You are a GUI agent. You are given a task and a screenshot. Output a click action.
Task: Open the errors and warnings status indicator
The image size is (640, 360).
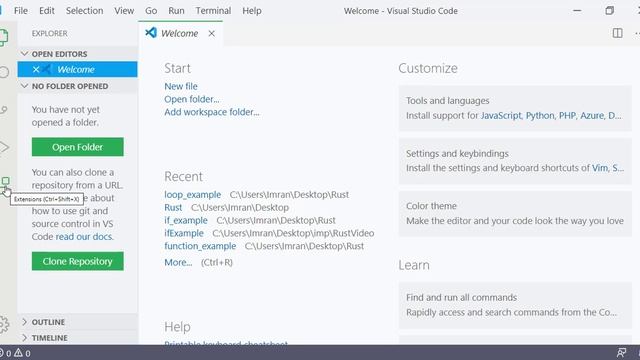click(x=16, y=353)
